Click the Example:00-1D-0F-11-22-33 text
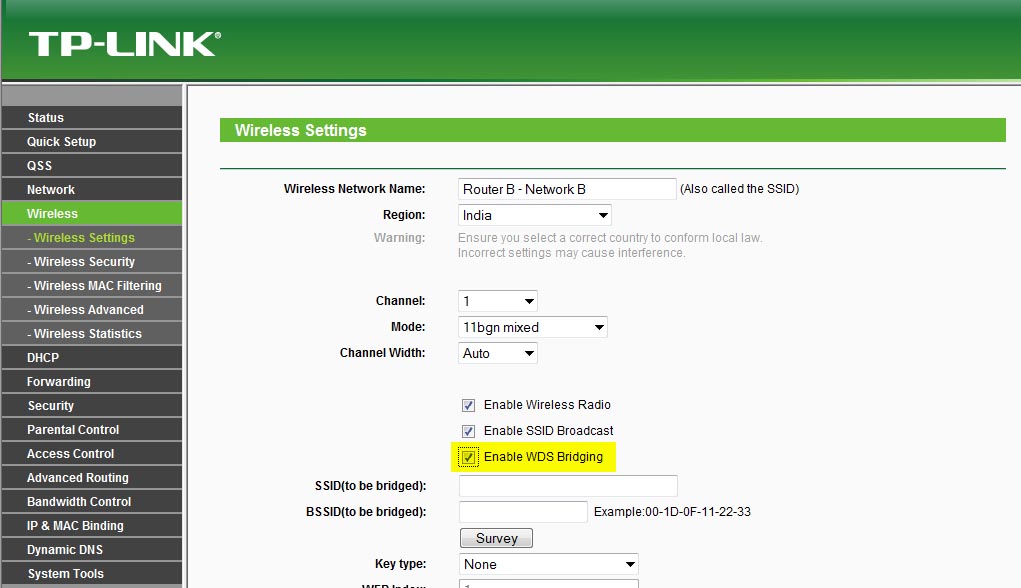Image resolution: width=1021 pixels, height=588 pixels. [x=672, y=512]
